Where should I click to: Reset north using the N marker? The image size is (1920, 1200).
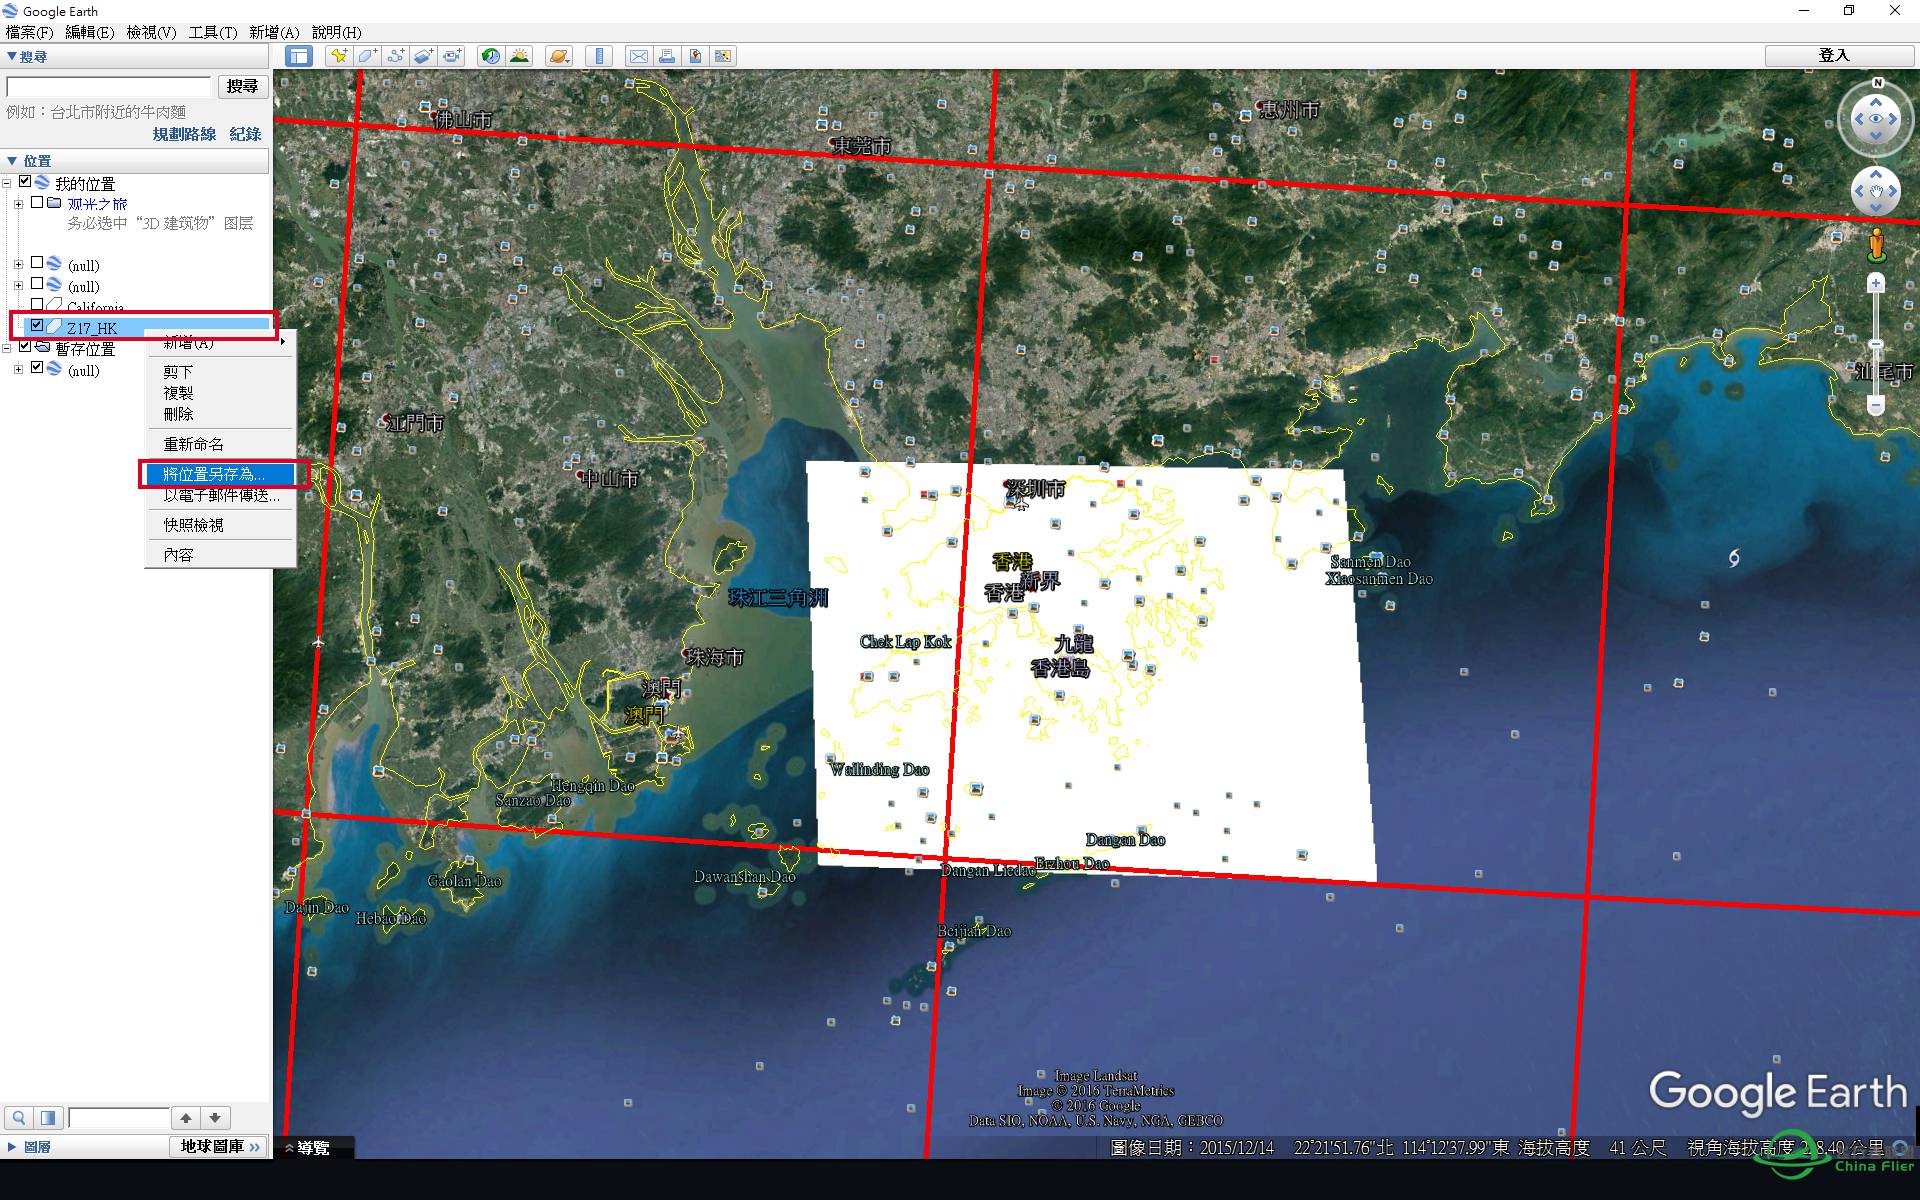click(1877, 83)
